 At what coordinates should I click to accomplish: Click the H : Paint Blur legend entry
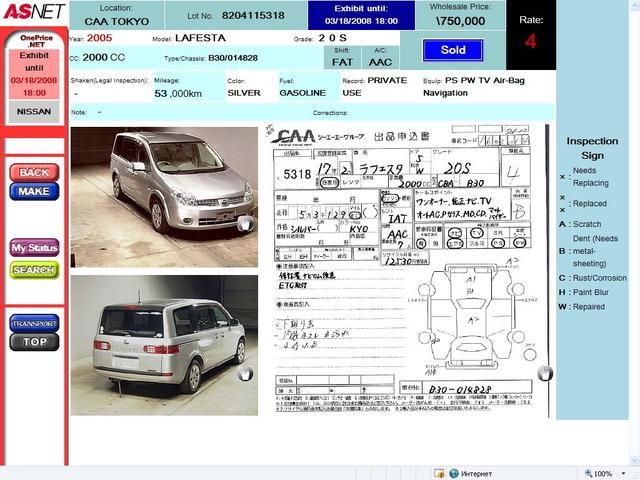pyautogui.click(x=584, y=292)
